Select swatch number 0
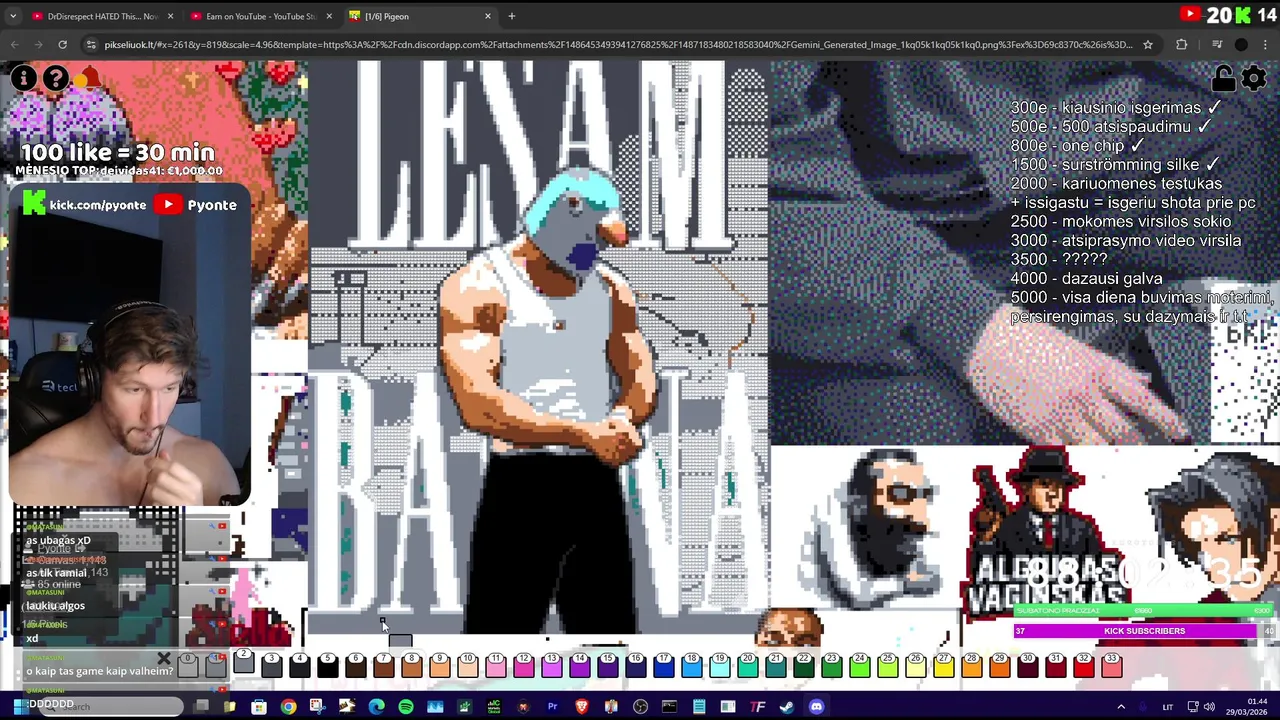This screenshot has width=1280, height=720. pyautogui.click(x=187, y=665)
